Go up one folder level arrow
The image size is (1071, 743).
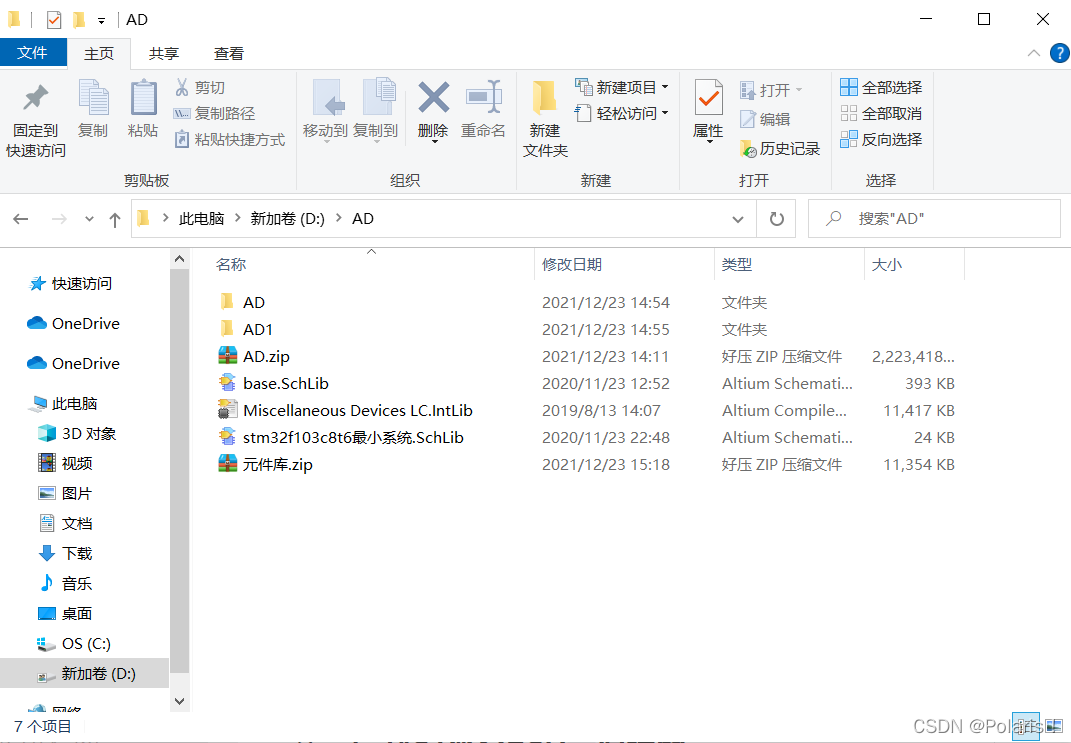click(x=115, y=219)
